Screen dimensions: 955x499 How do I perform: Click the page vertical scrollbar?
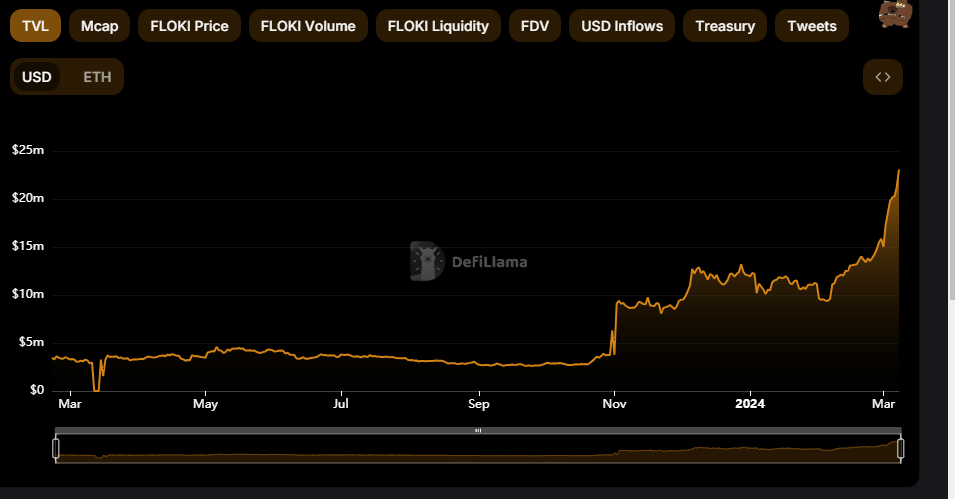[x=951, y=149]
